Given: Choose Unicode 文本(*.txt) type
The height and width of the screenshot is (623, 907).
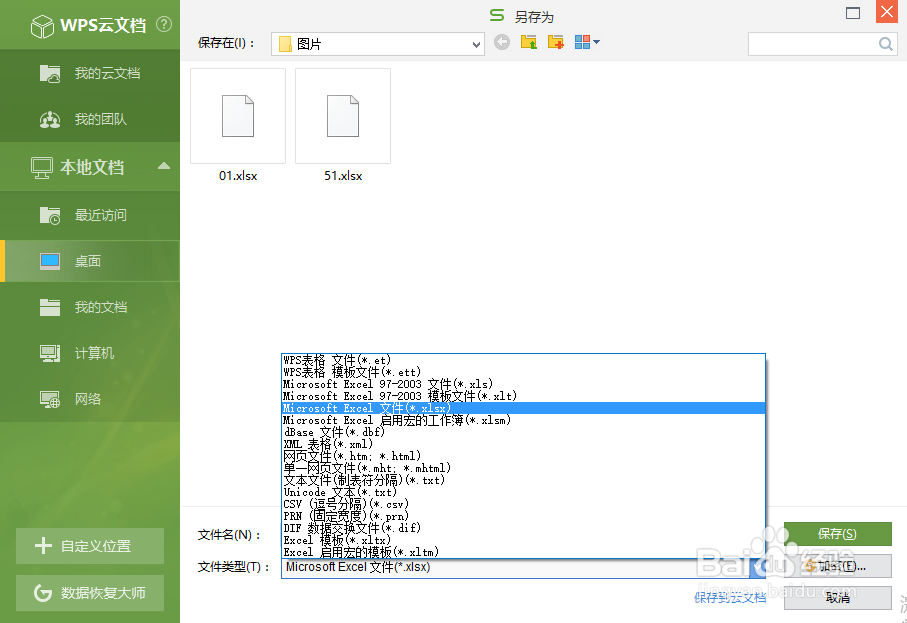Looking at the screenshot, I should coord(523,492).
